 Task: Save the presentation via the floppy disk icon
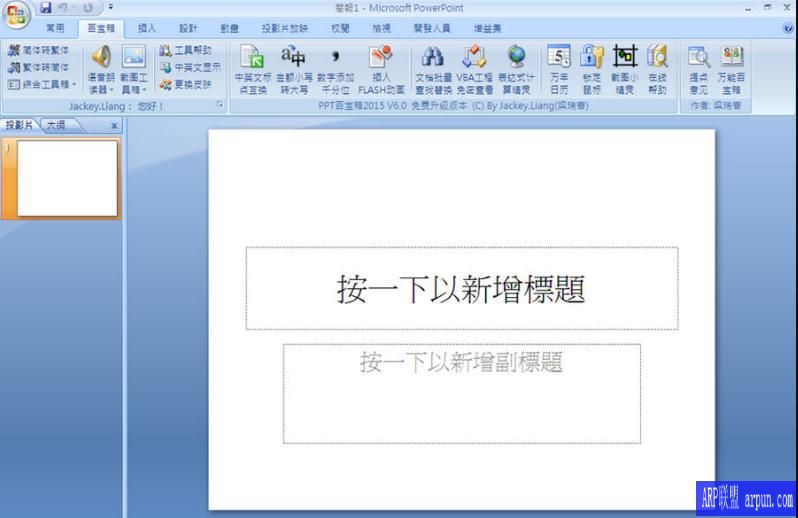coord(46,8)
